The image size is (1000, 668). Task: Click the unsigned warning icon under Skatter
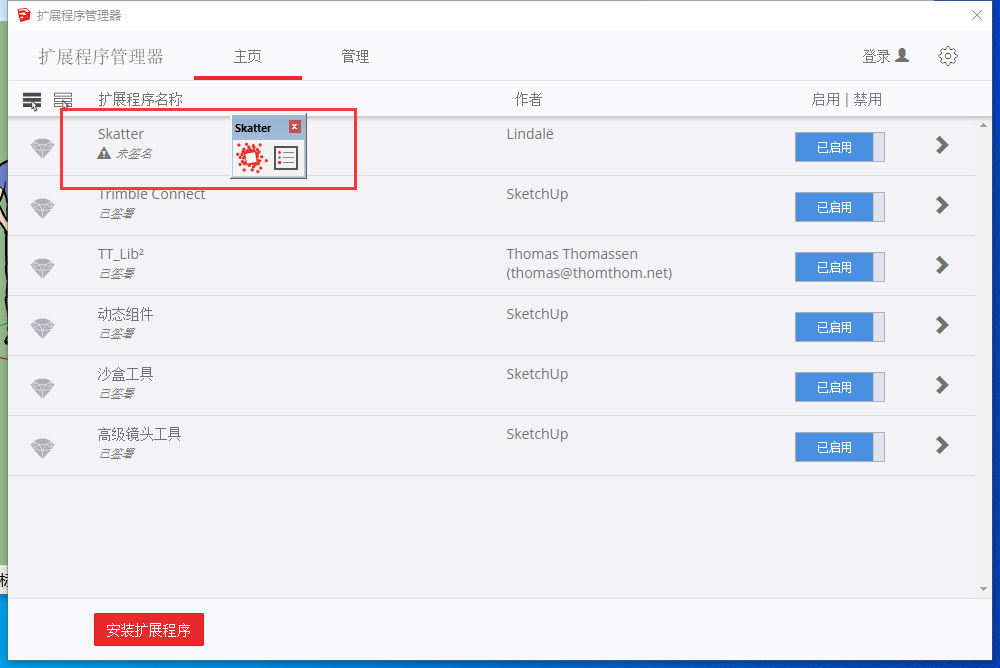point(104,153)
